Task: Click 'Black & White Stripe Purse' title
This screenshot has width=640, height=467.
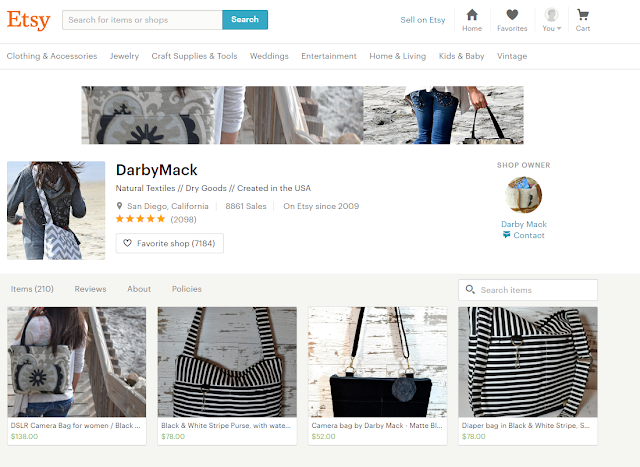Action: [x=226, y=425]
